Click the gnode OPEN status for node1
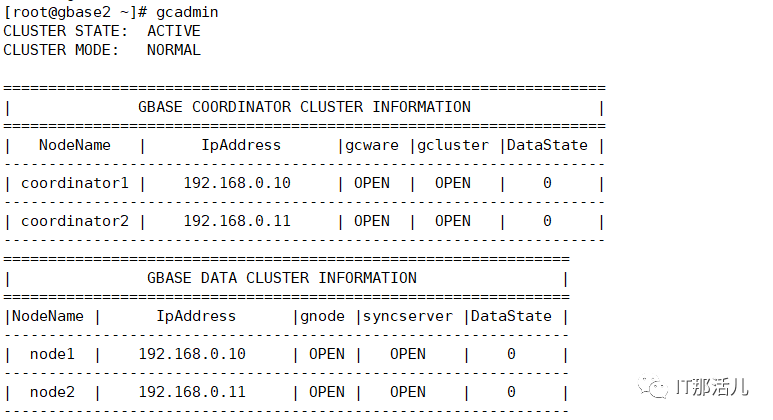The width and height of the screenshot is (773, 420). 327,354
